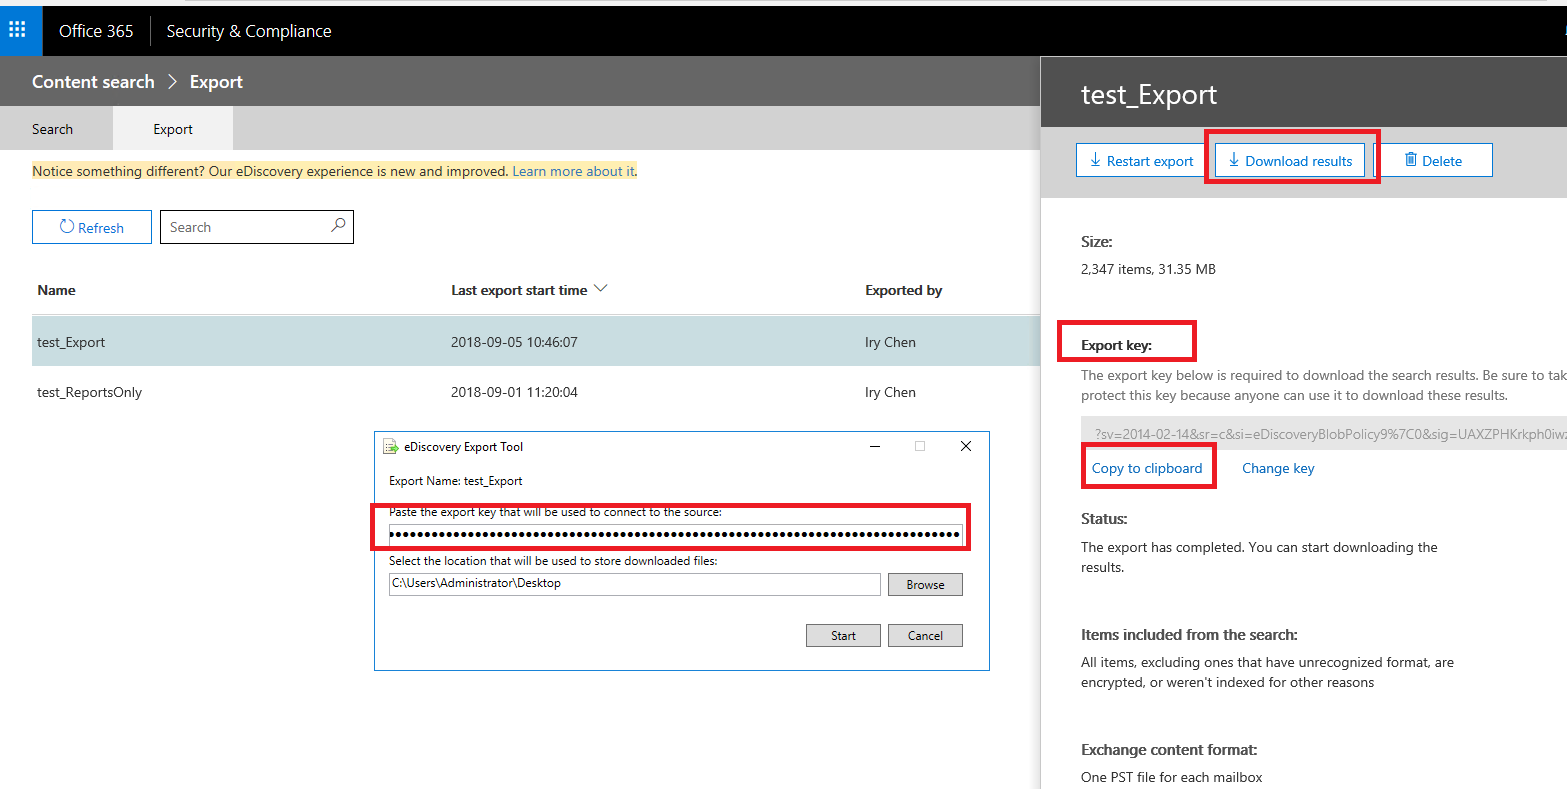
Task: Click Cancel in the Export Tool dialog
Action: click(x=925, y=636)
